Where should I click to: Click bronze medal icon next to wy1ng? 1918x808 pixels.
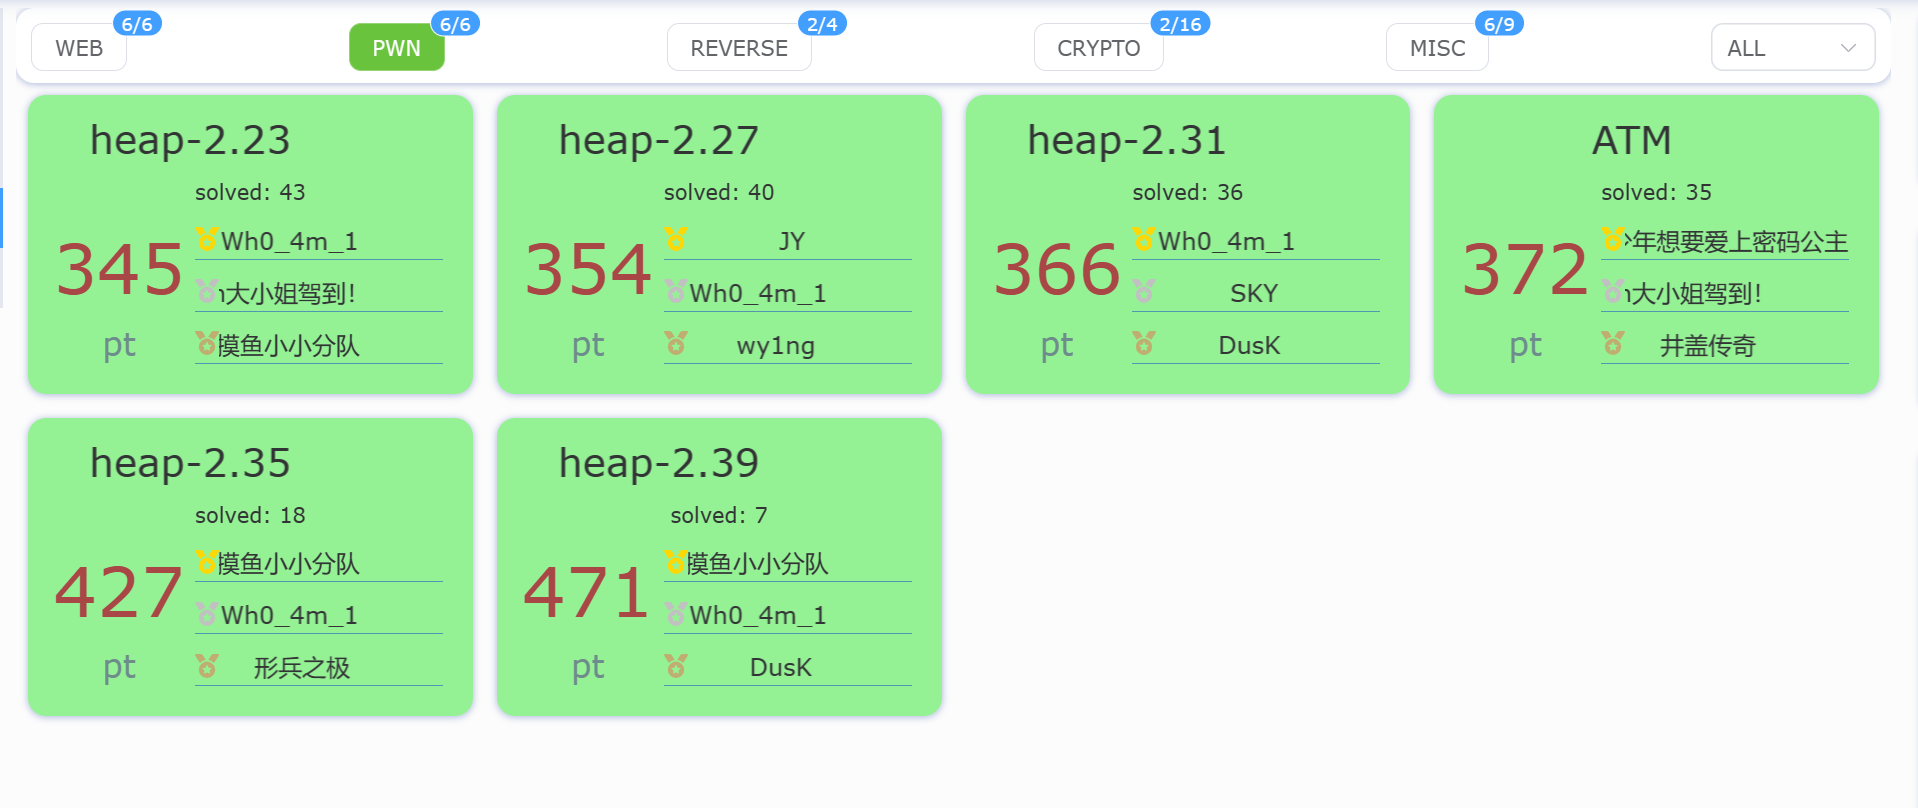(676, 343)
